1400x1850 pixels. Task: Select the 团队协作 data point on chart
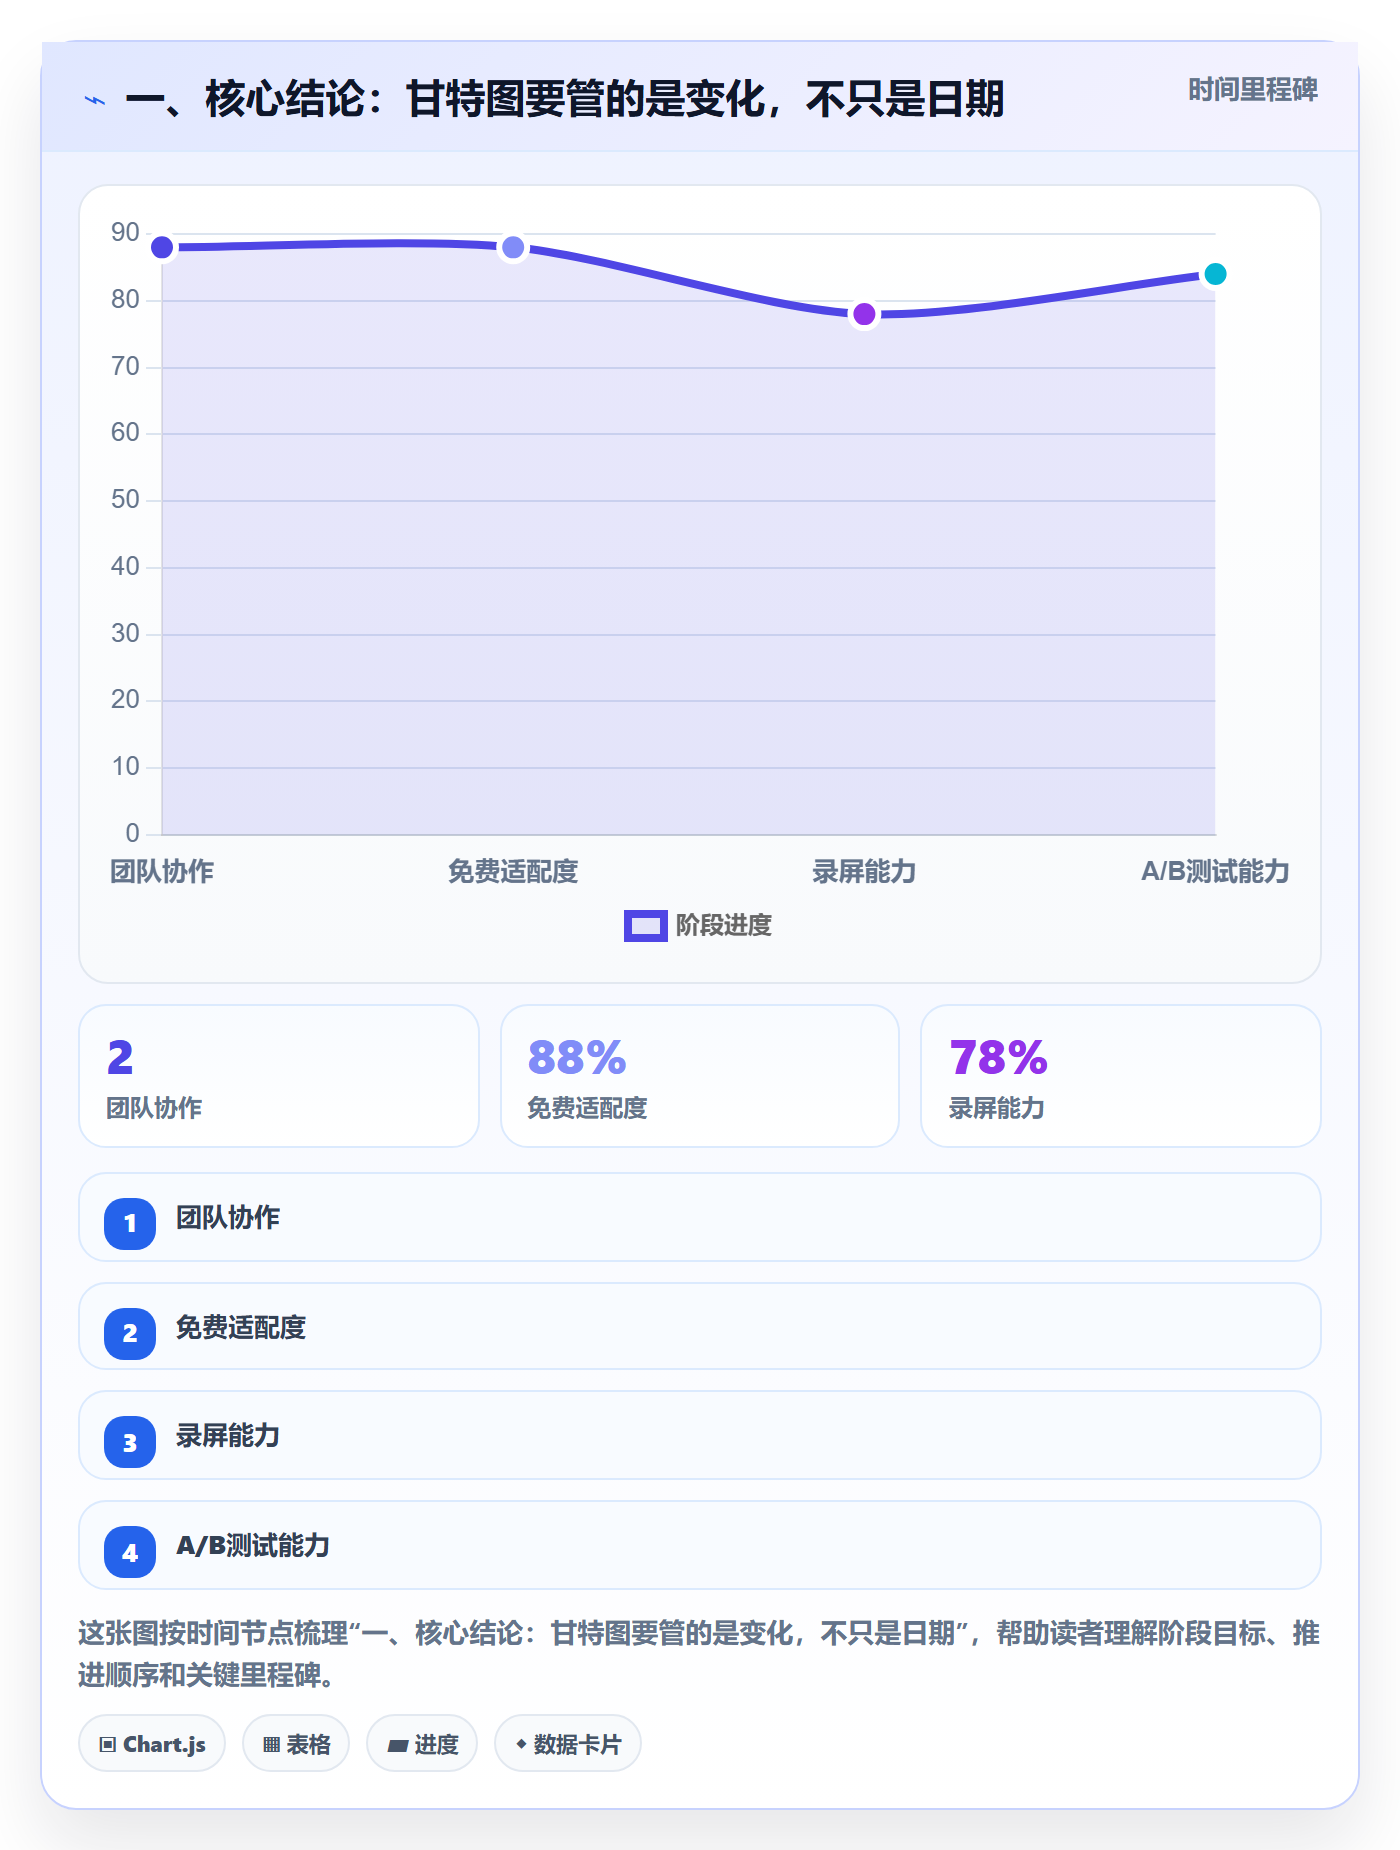(x=162, y=247)
